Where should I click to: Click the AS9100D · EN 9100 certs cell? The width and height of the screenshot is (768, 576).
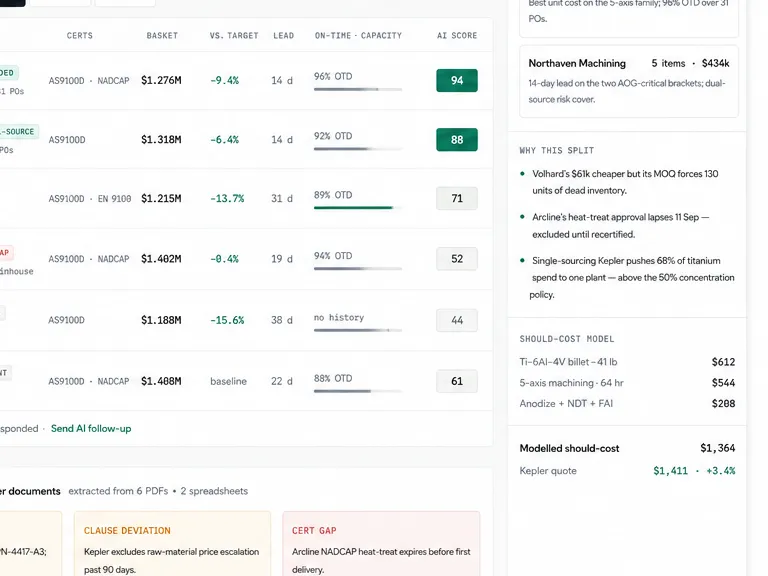(90, 199)
